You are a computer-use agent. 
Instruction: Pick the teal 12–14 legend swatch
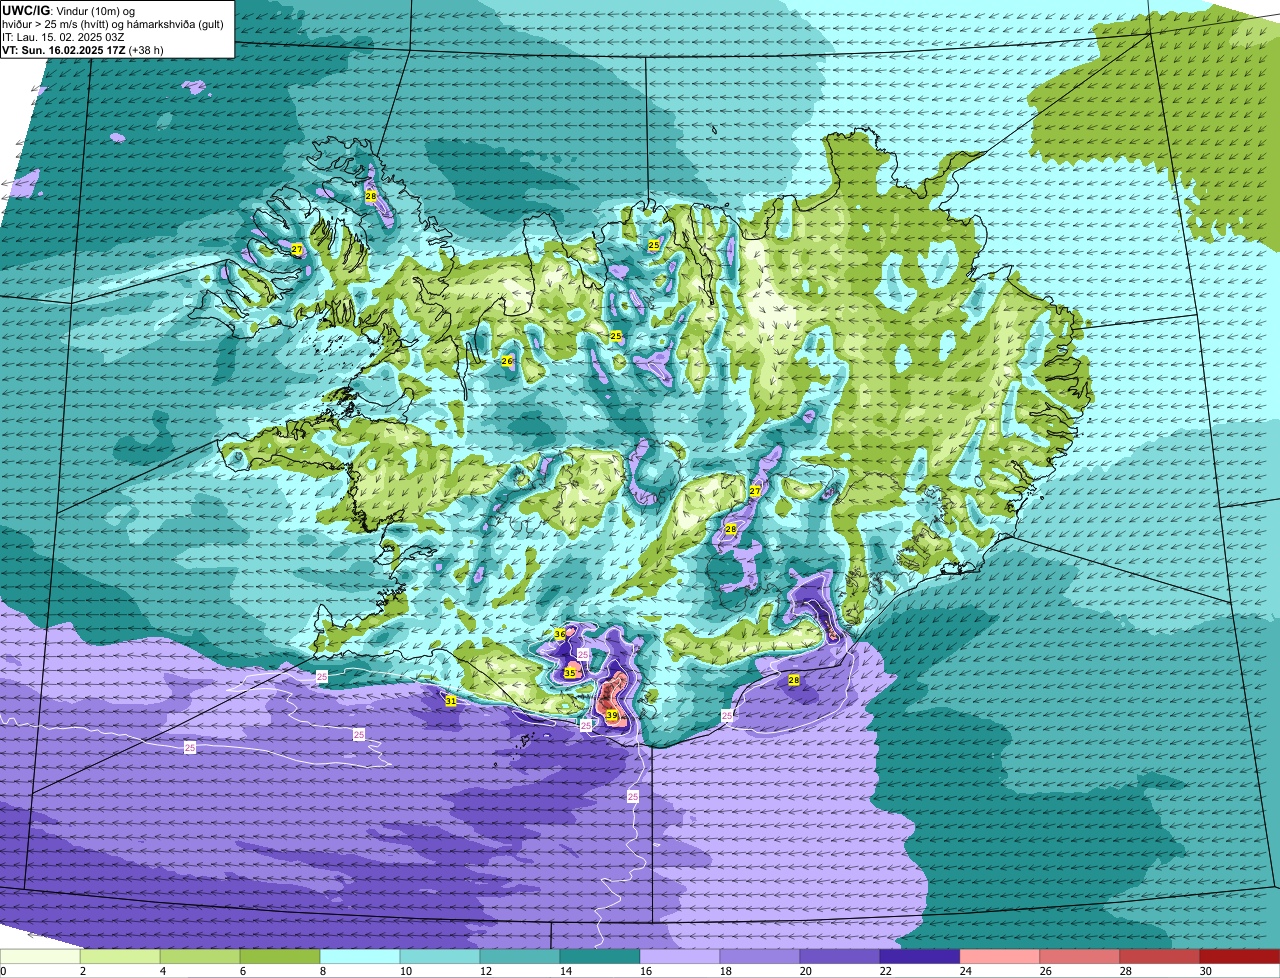[x=520, y=956]
